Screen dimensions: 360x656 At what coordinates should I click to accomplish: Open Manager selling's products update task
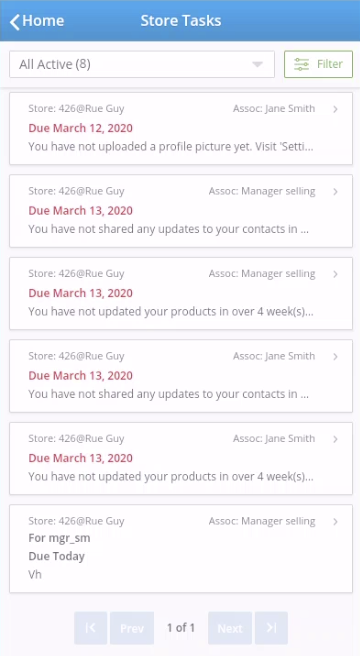pyautogui.click(x=181, y=293)
